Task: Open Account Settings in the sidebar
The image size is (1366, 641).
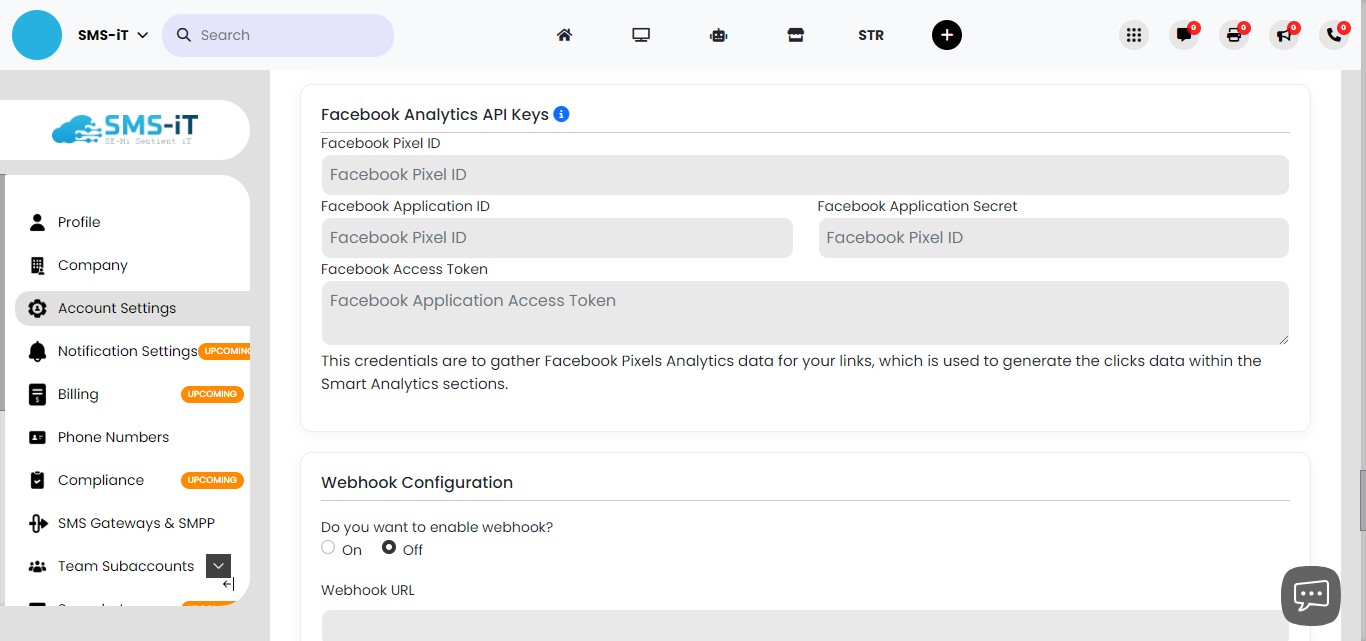Action: [117, 308]
